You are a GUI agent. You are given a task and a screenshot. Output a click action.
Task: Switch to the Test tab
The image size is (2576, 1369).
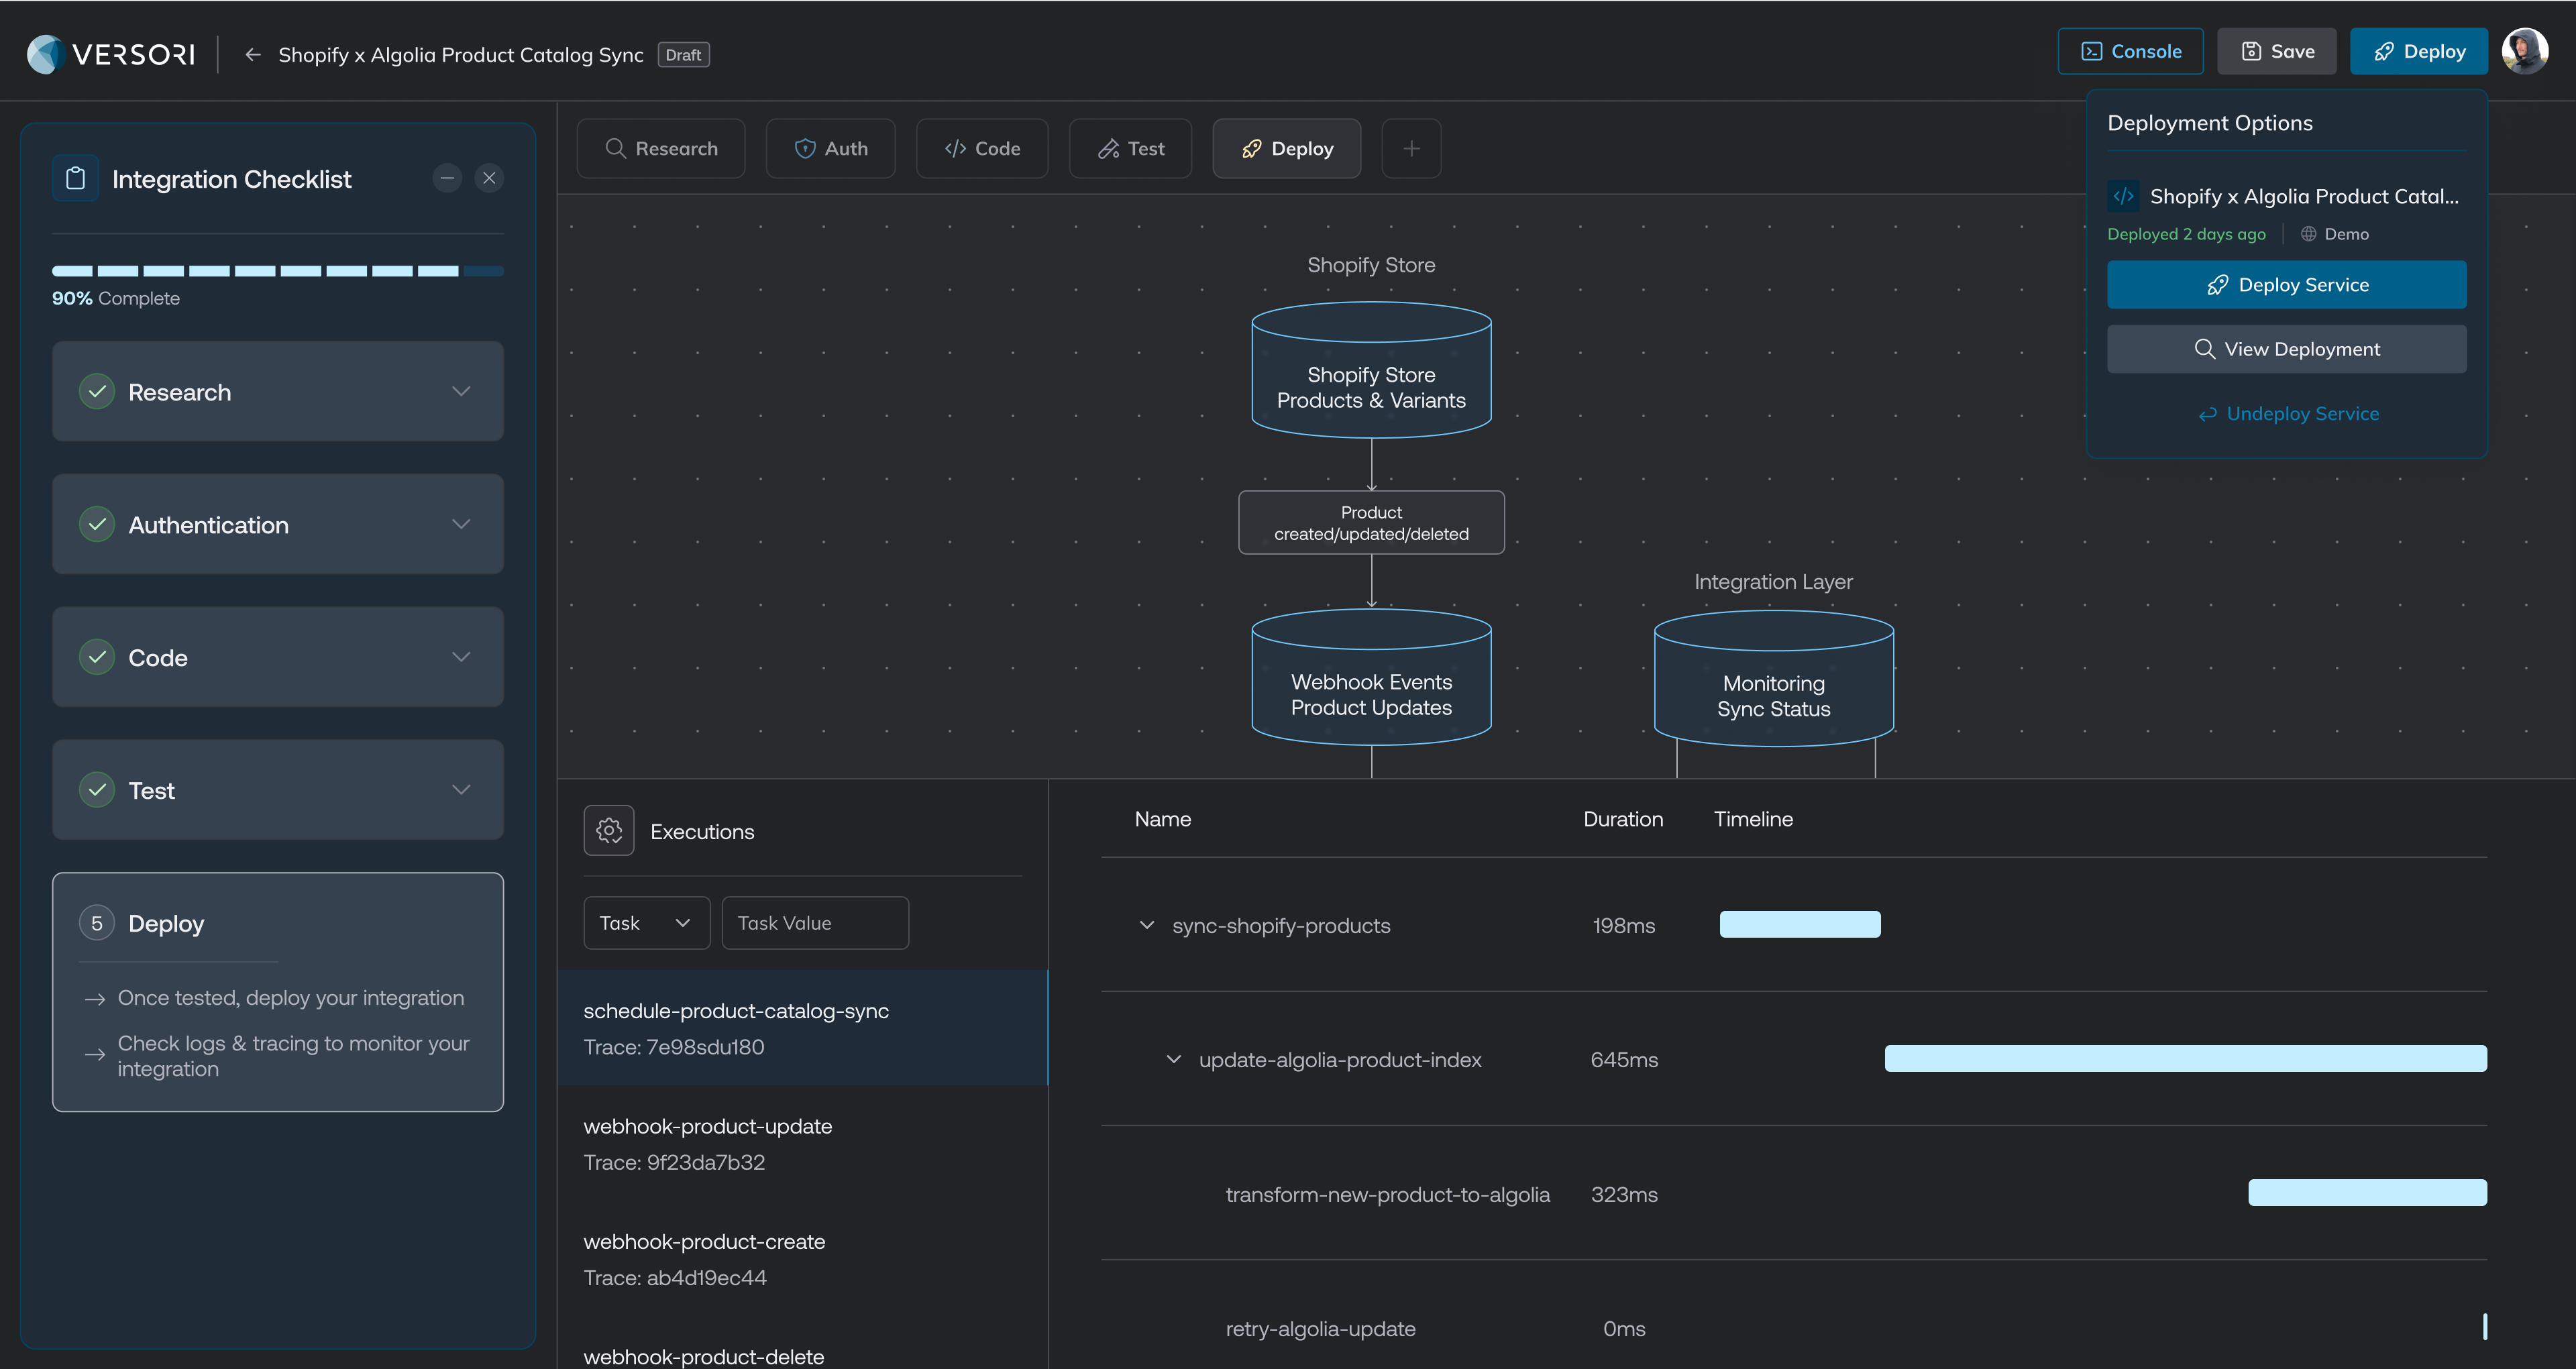(1130, 149)
